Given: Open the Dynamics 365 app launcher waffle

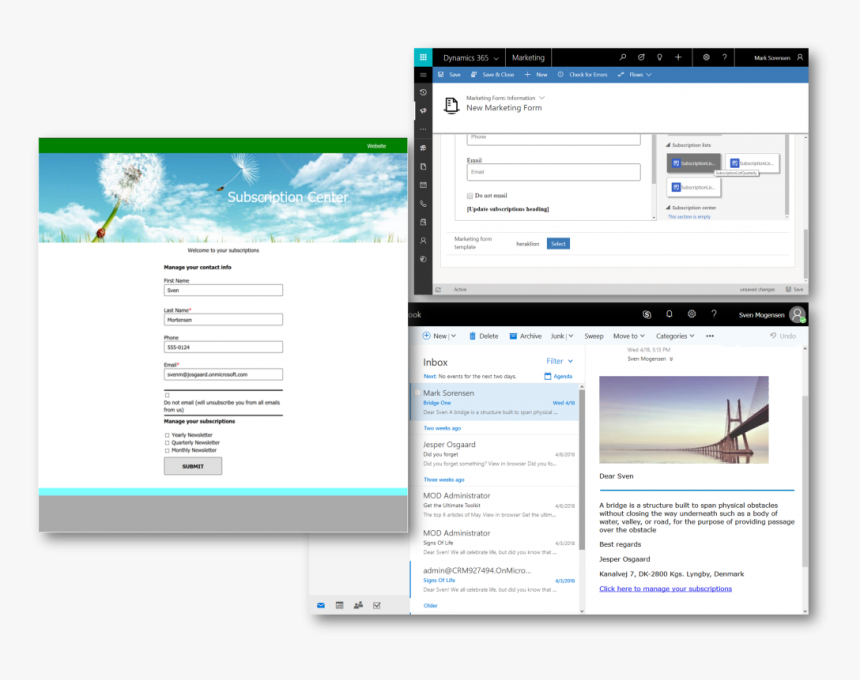Looking at the screenshot, I should (423, 57).
